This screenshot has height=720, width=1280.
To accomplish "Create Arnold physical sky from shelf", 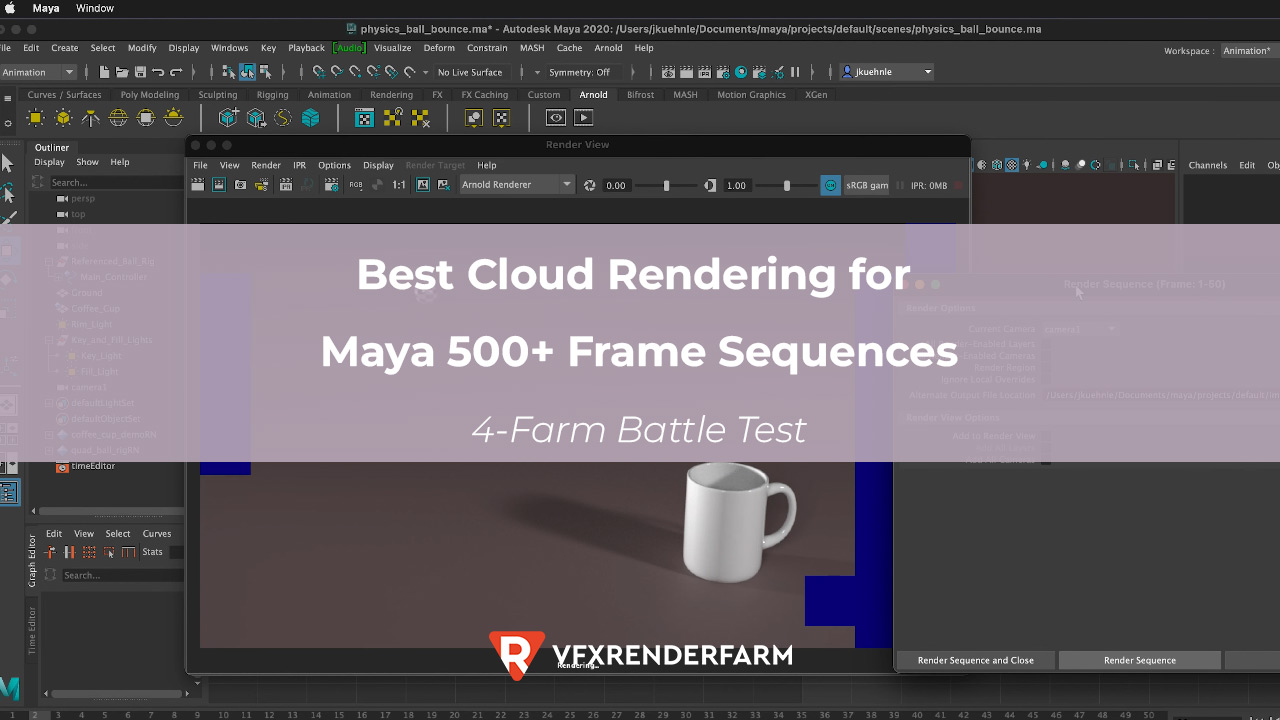I will pos(173,118).
